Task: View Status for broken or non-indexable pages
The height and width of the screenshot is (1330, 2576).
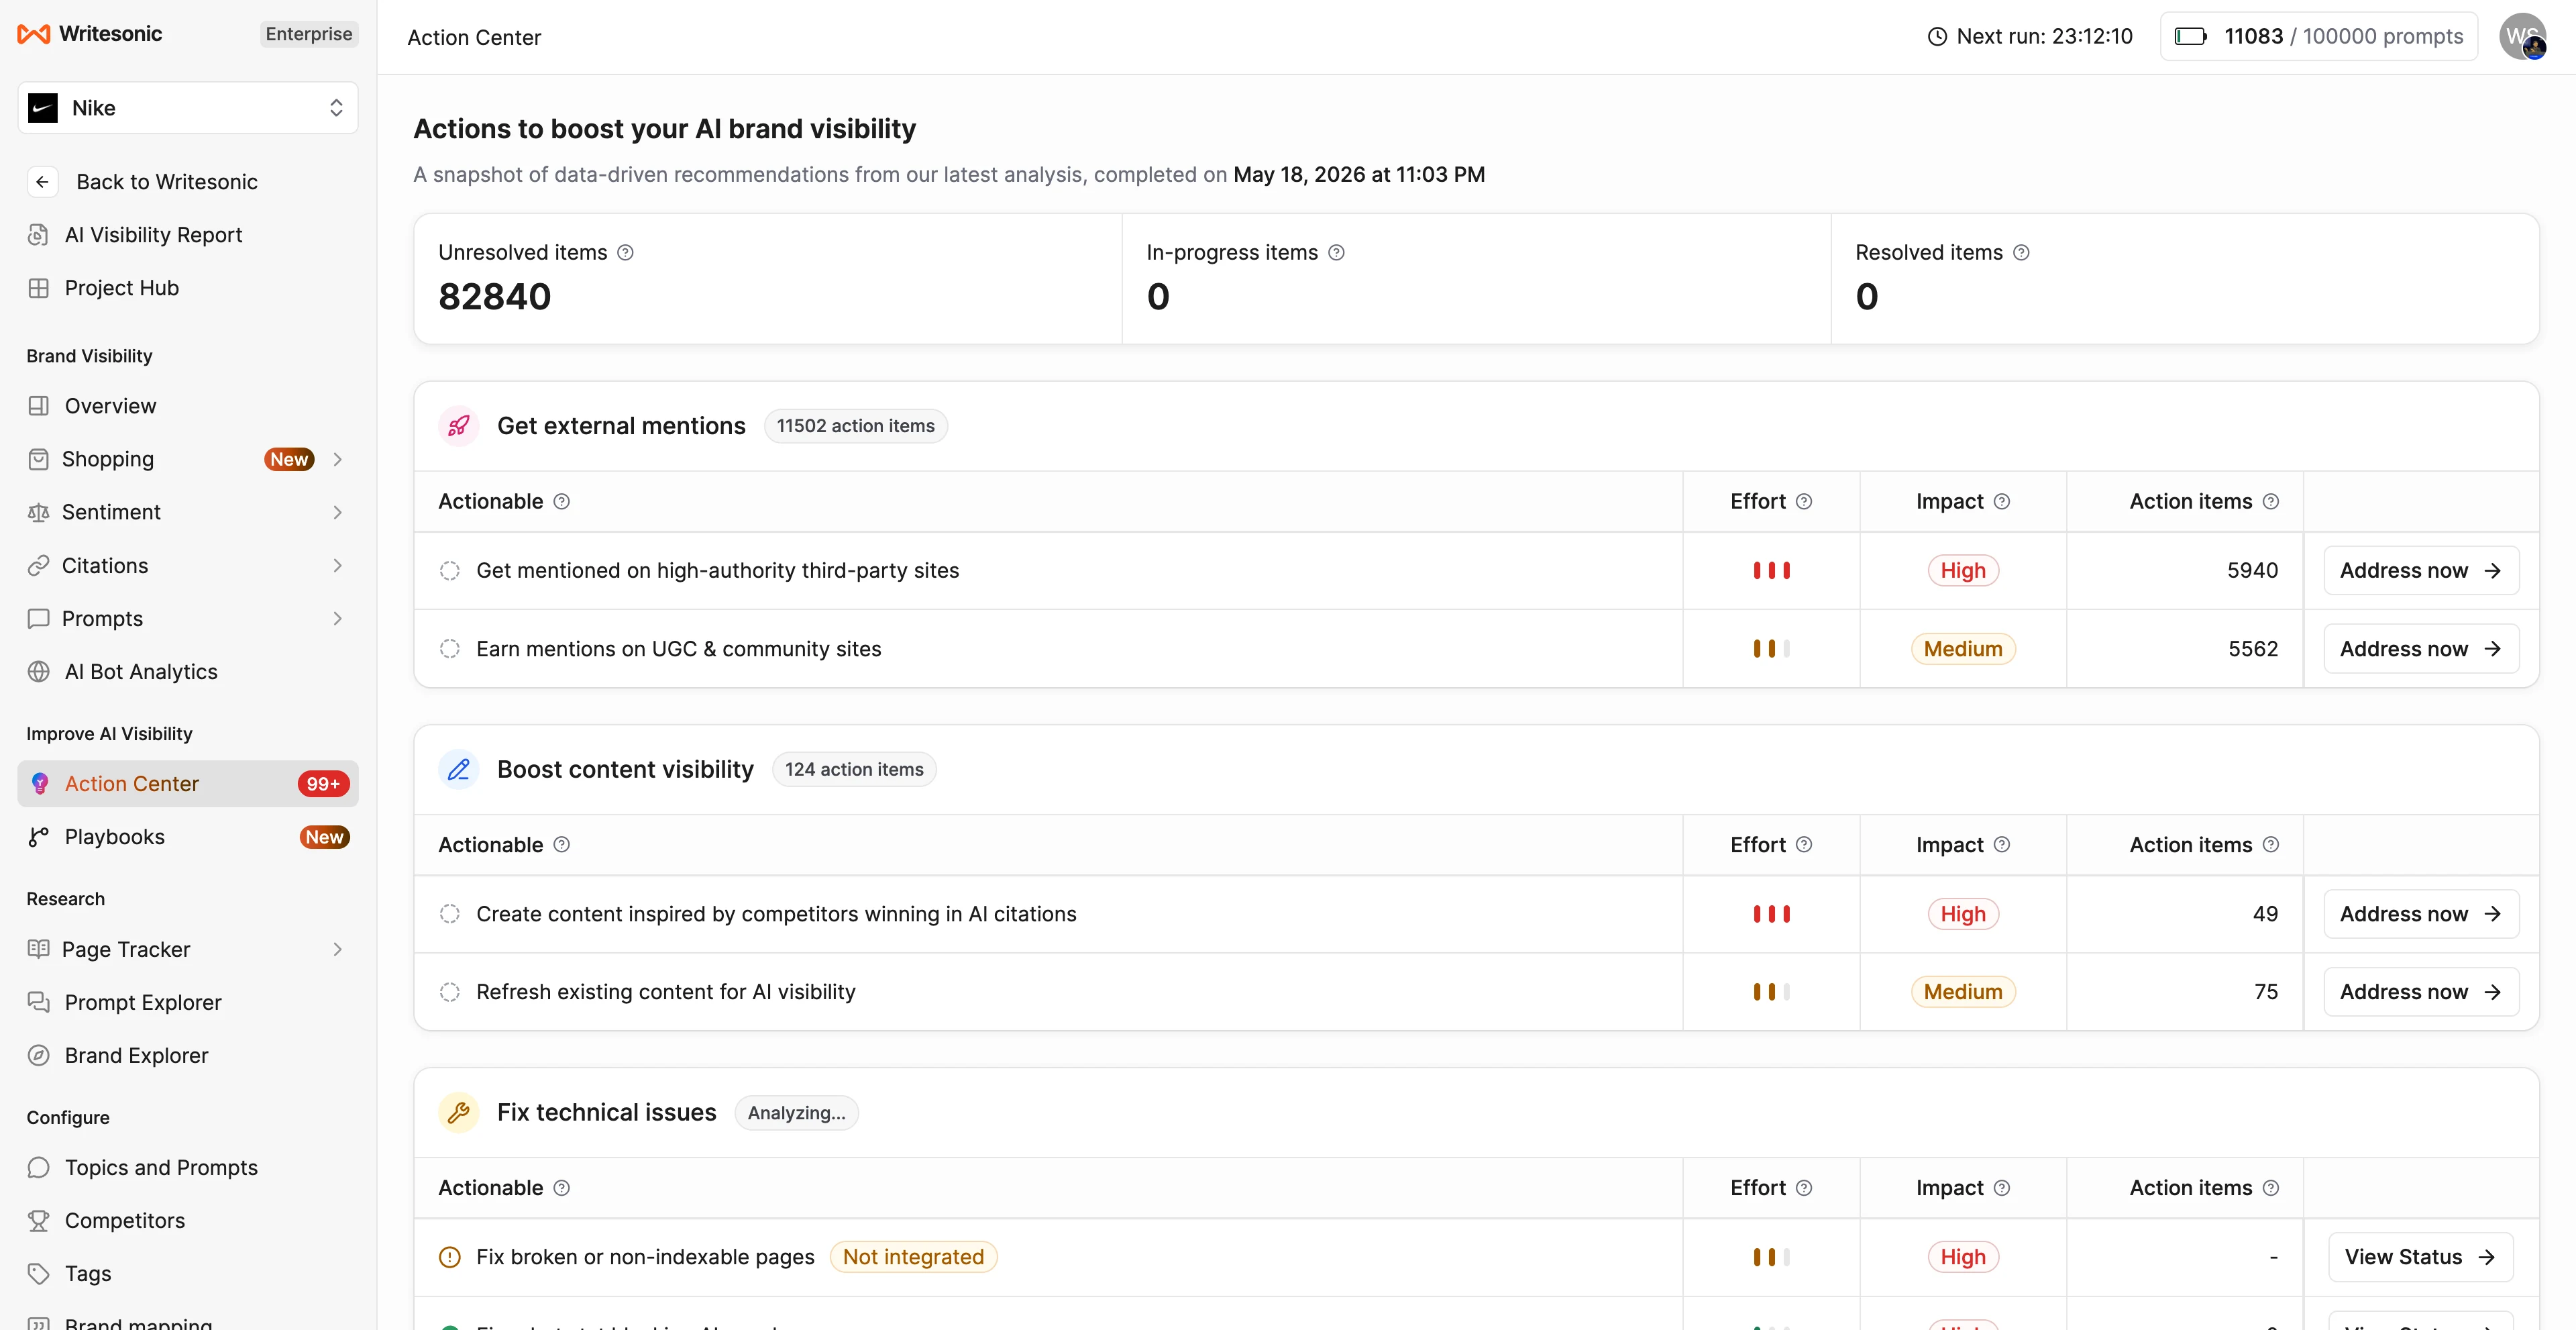Action: (2420, 1257)
